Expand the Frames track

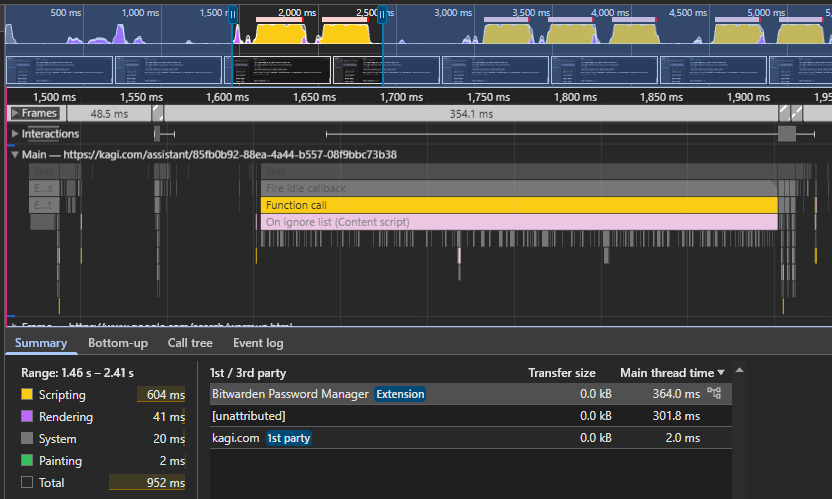15,113
